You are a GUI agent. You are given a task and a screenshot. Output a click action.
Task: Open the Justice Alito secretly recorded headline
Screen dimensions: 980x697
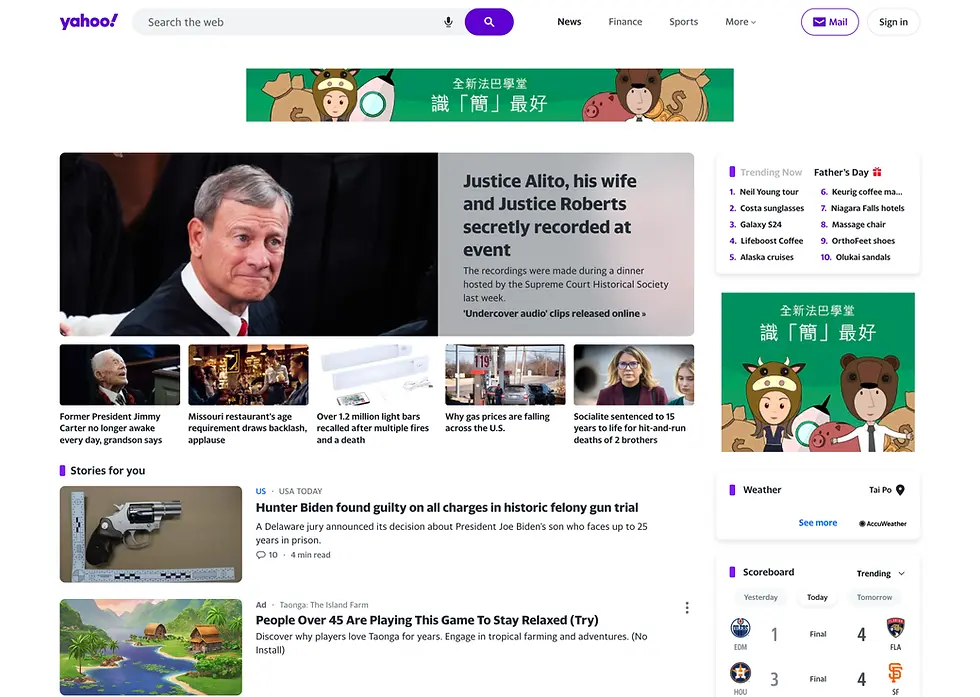[549, 215]
